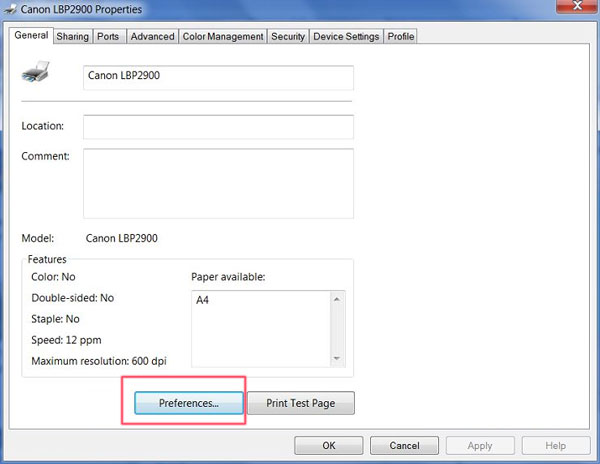Click the printer icon in the title bar

10,9
